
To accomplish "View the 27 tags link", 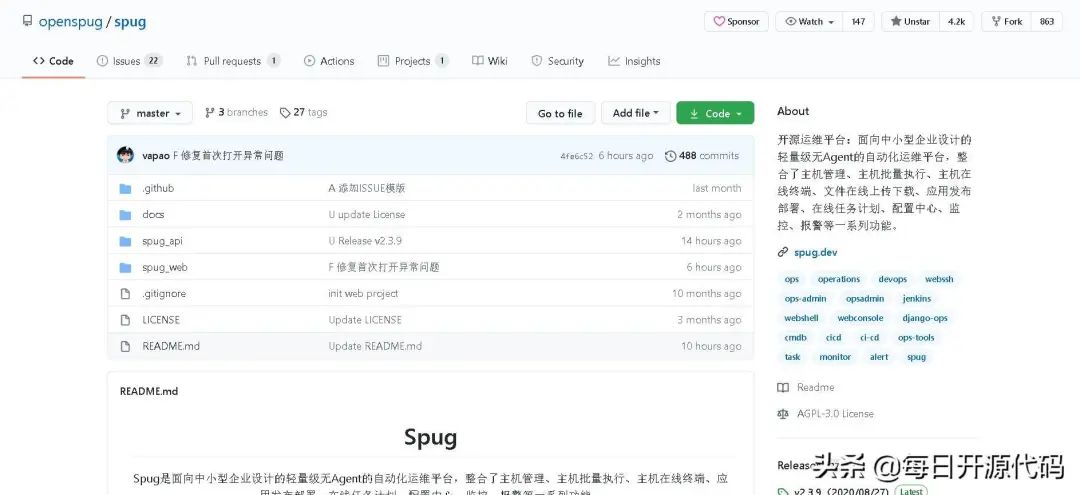I will click(x=304, y=112).
